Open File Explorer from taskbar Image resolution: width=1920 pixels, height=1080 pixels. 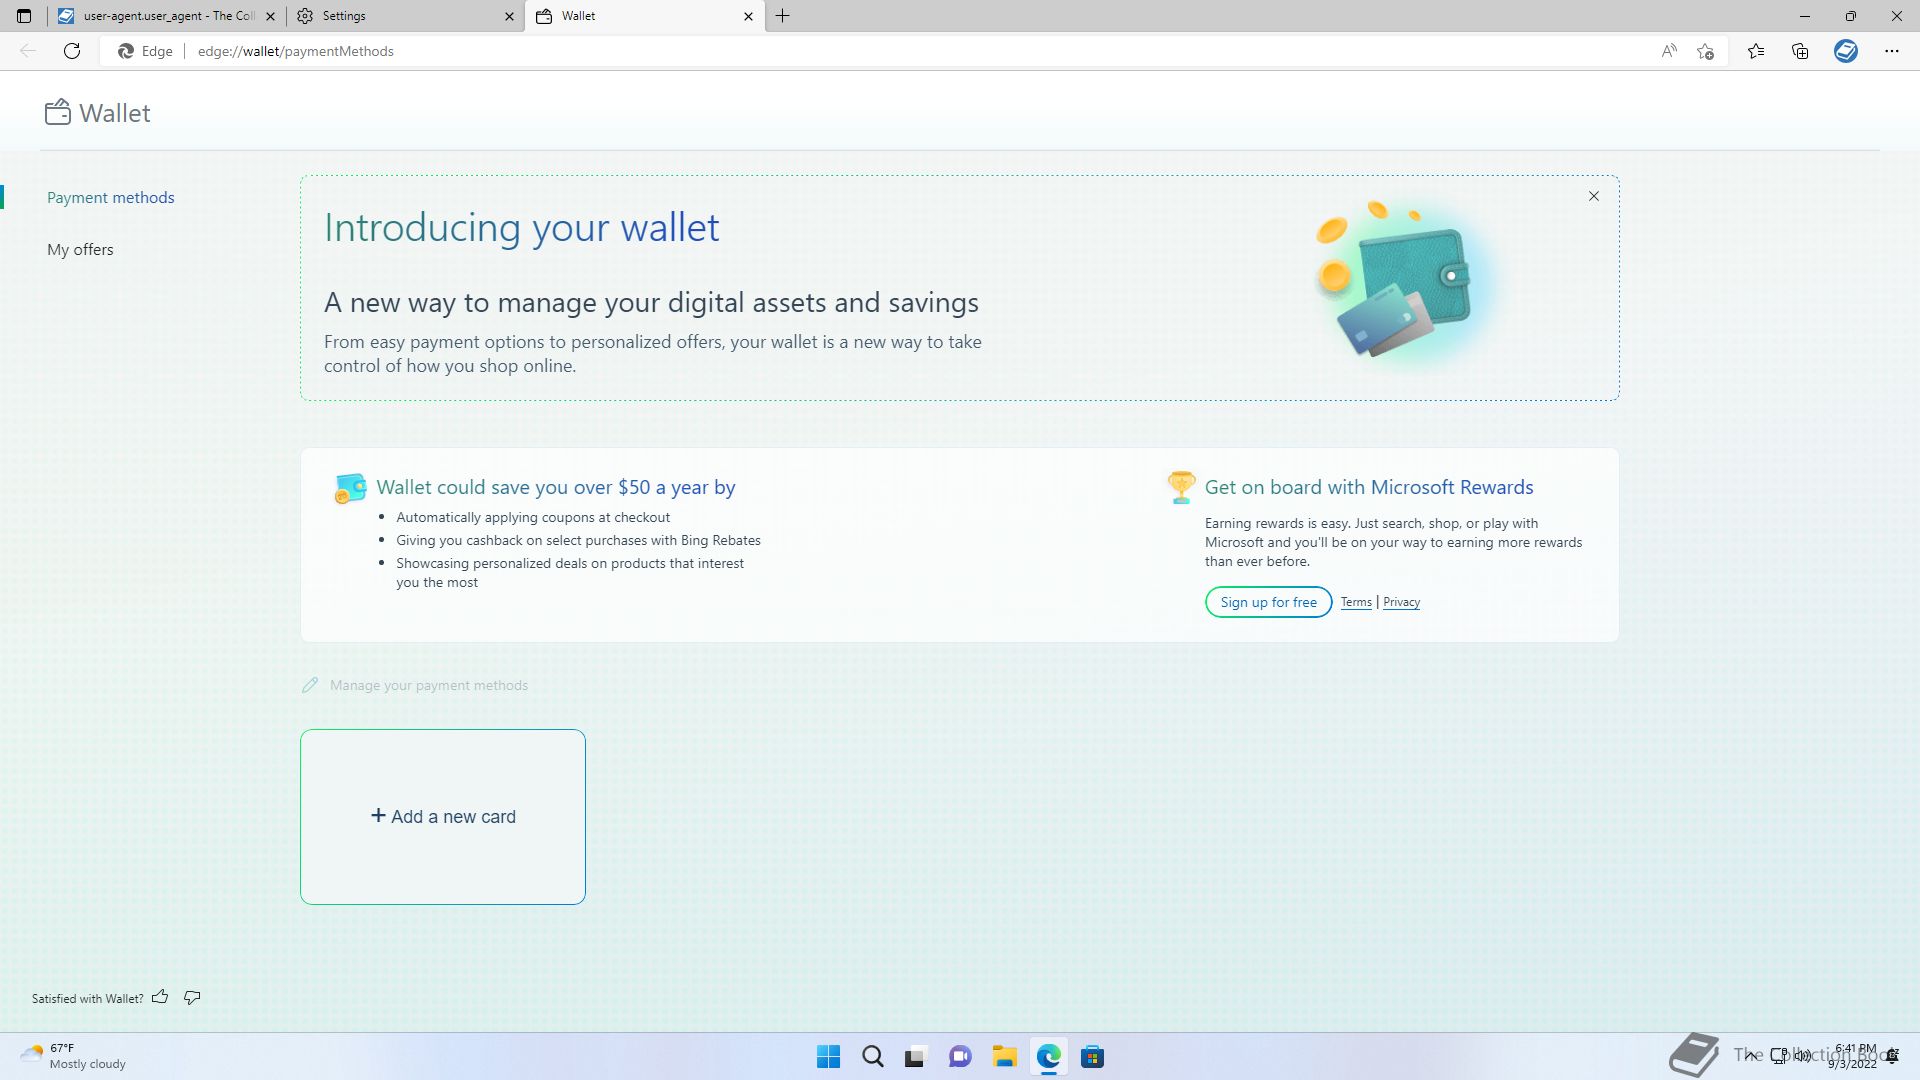tap(1004, 1057)
